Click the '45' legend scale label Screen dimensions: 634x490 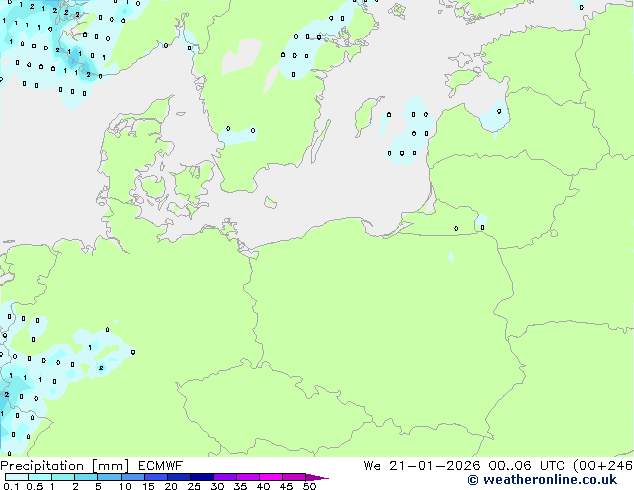(286, 486)
